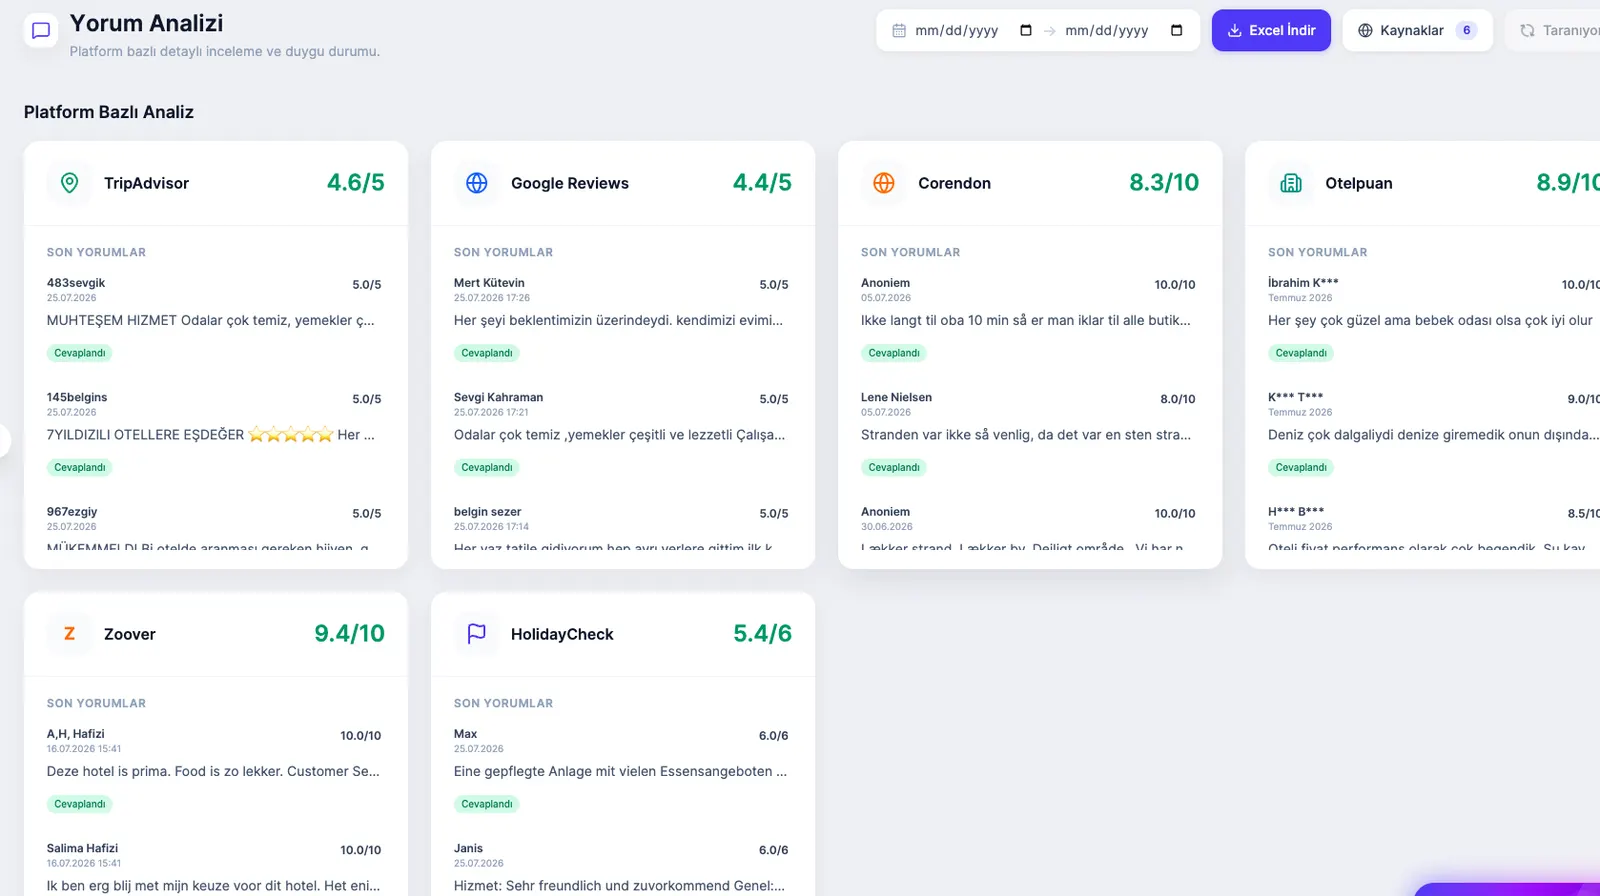Click the Platform Bazlı Analiz heading
This screenshot has width=1600, height=896.
[x=109, y=112]
